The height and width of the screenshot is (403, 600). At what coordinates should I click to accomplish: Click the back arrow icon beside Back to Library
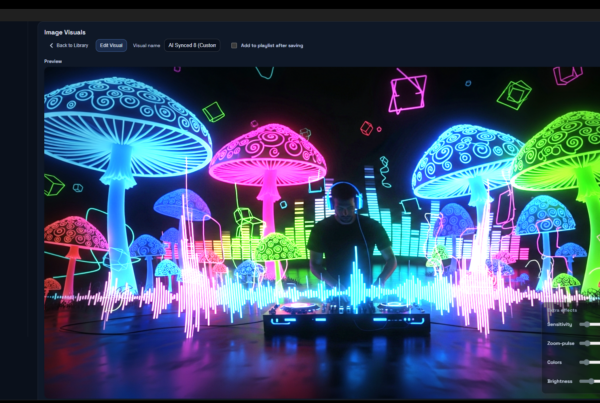[52, 45]
